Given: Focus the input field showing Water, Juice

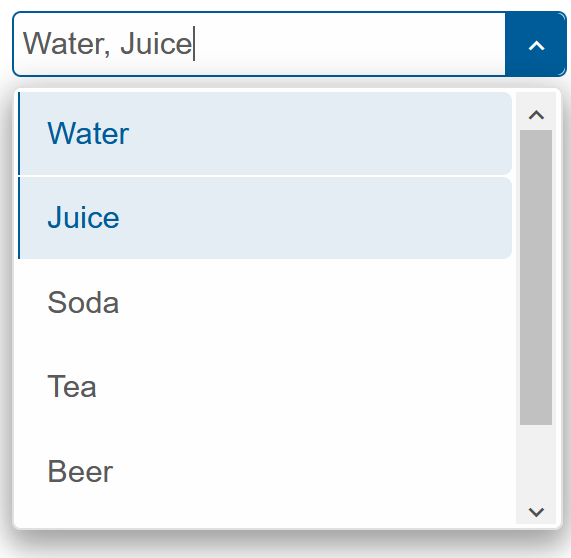Looking at the screenshot, I should point(259,44).
